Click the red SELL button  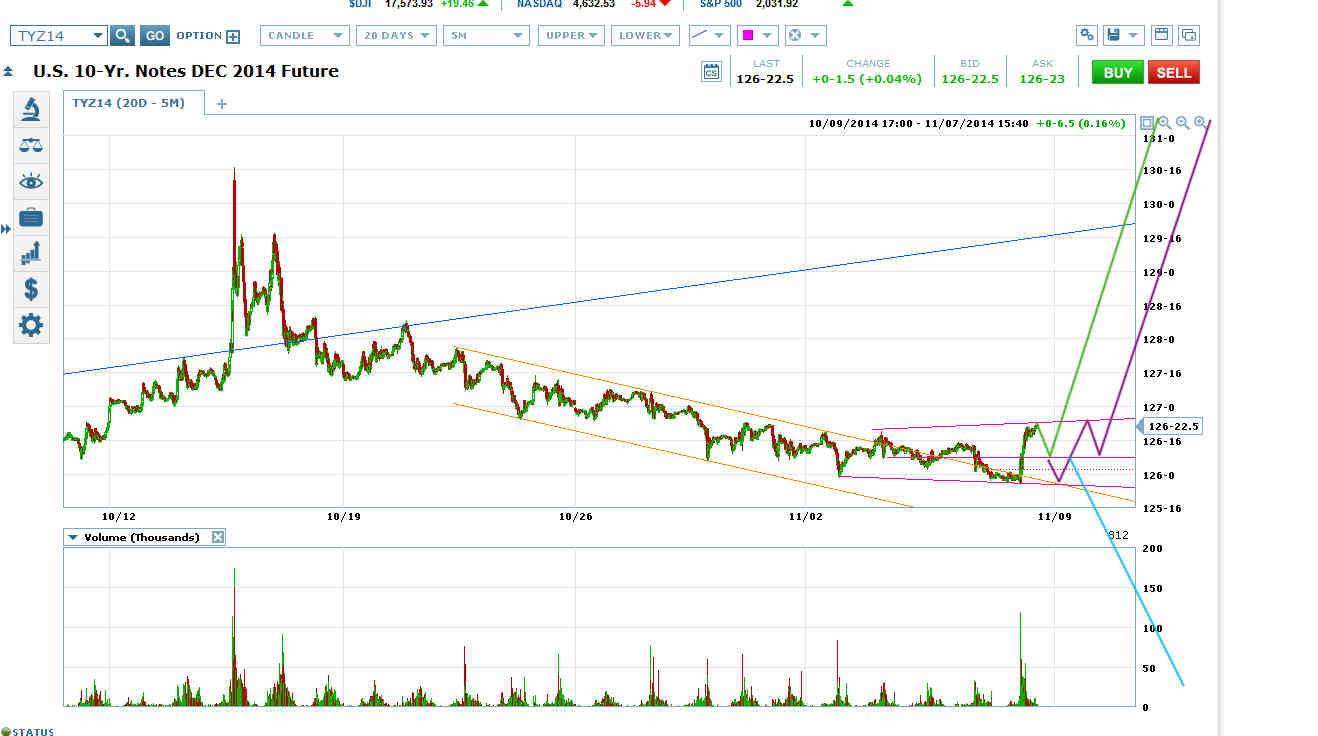click(x=1174, y=72)
